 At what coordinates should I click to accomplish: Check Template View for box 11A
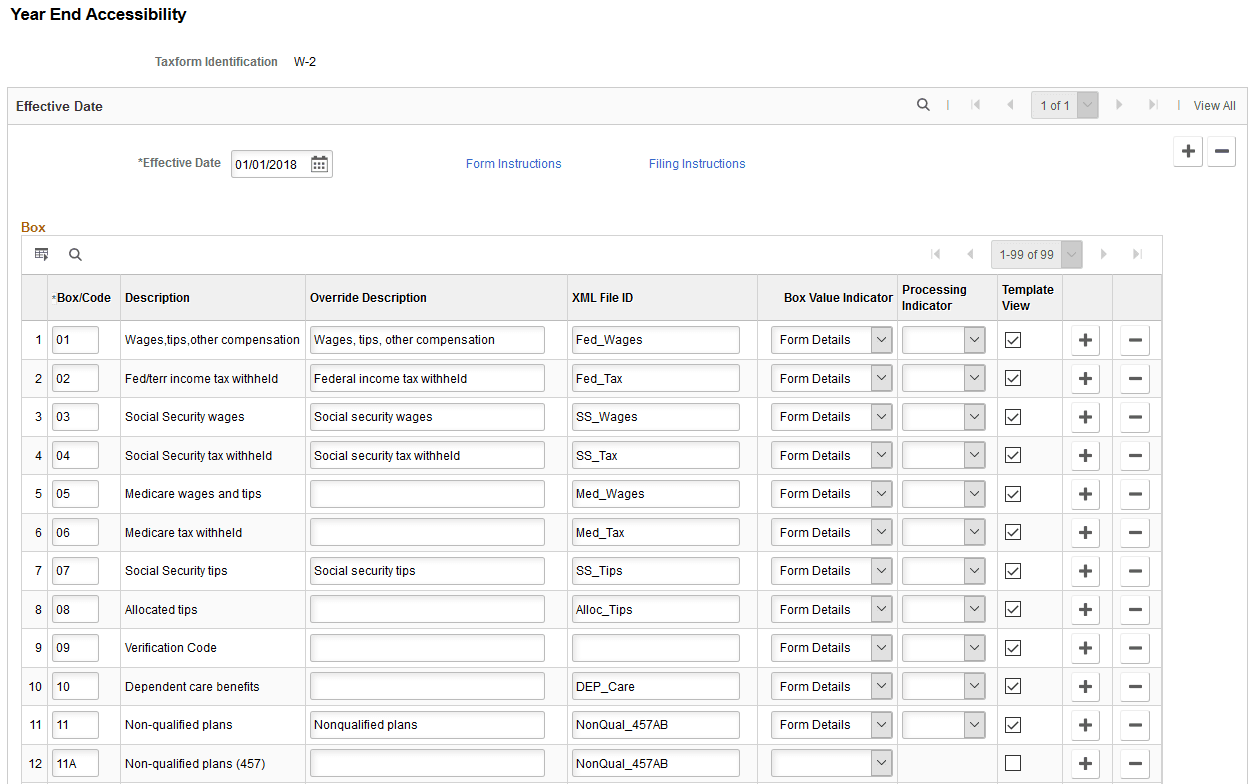tap(1013, 763)
